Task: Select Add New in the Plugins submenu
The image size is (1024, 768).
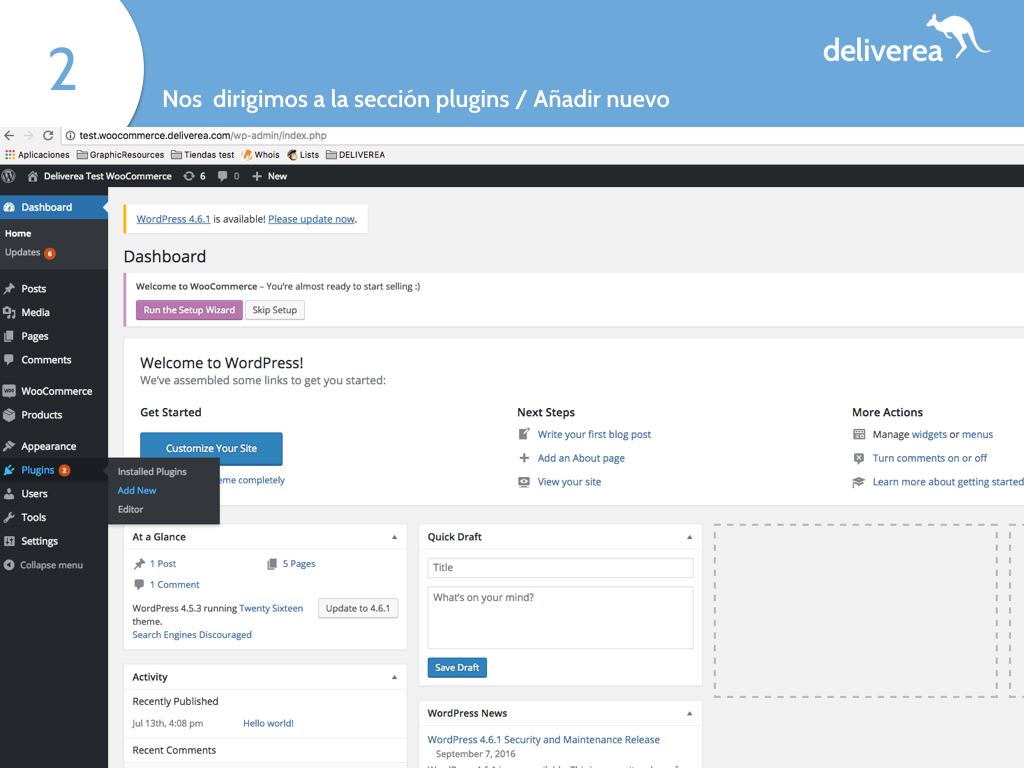Action: click(x=137, y=490)
